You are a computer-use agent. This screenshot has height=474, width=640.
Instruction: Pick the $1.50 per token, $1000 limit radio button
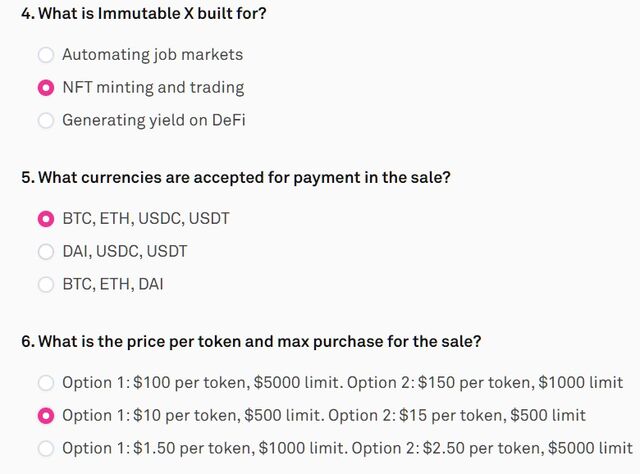pyautogui.click(x=46, y=448)
